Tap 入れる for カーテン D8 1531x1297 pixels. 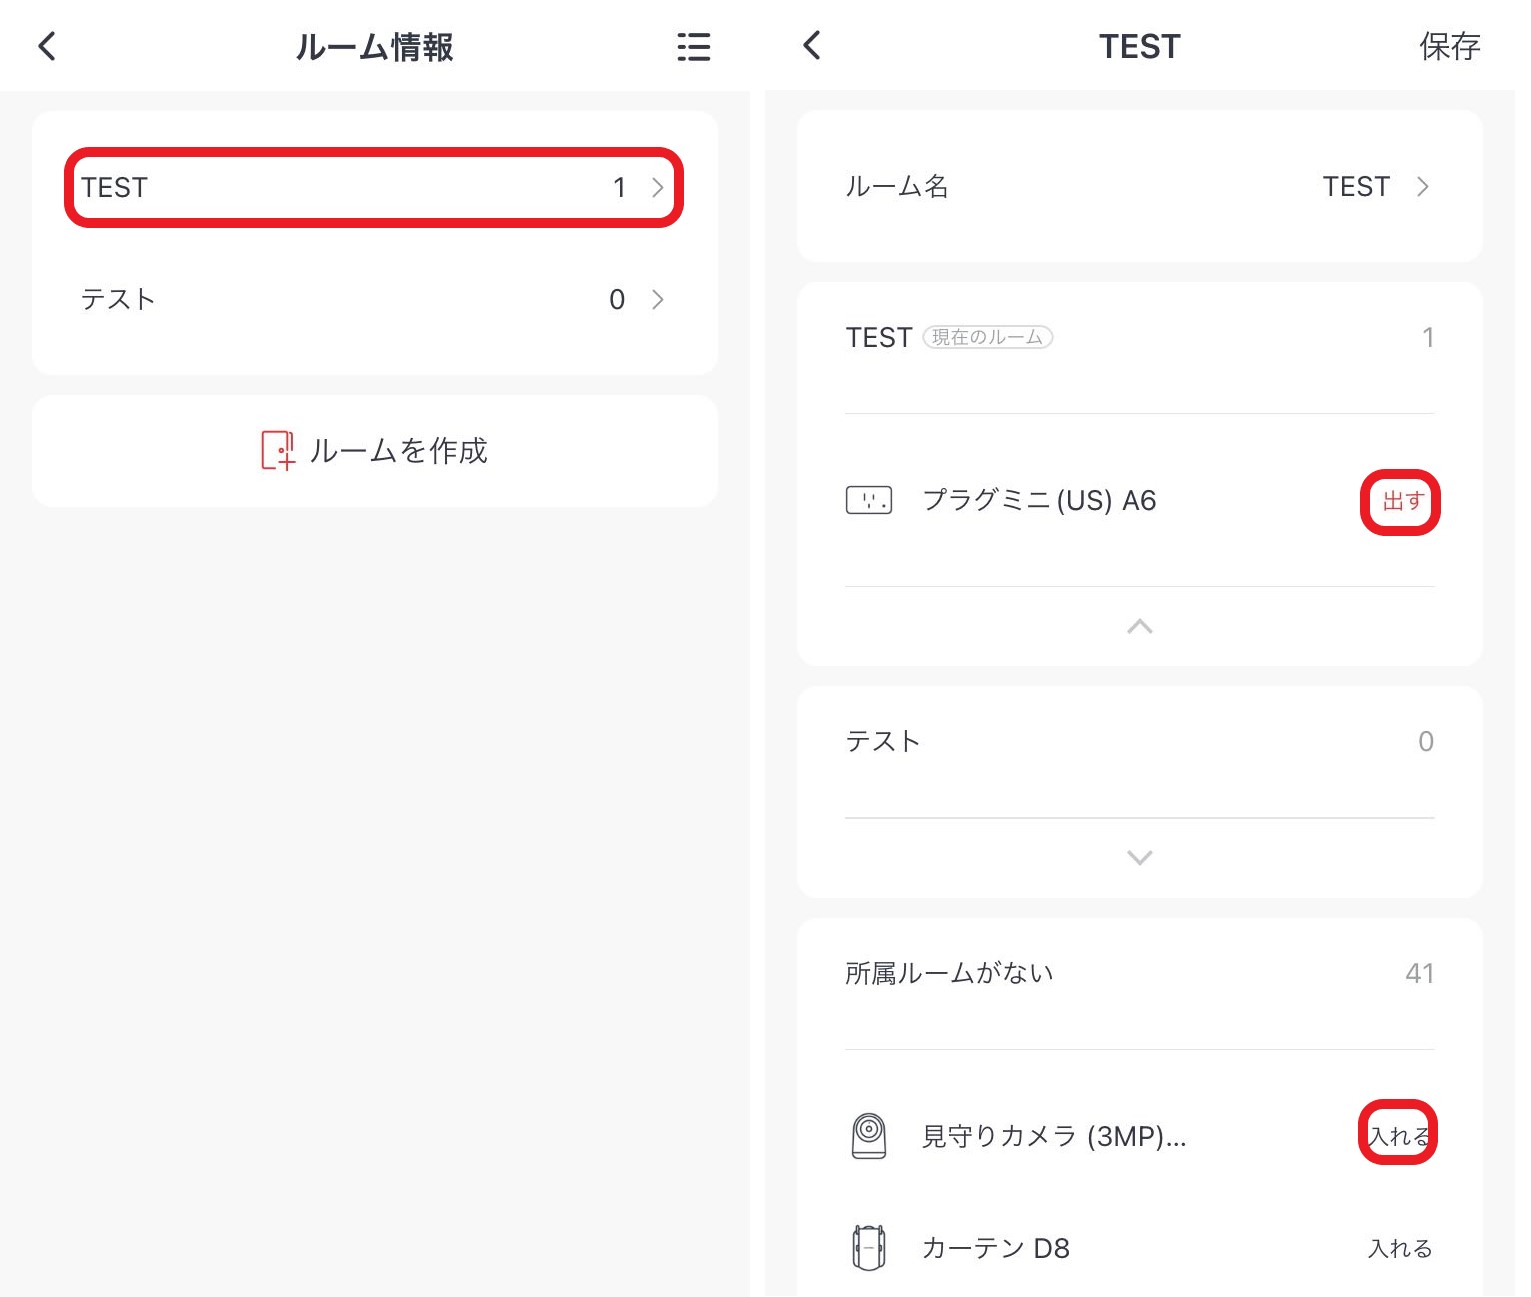pyautogui.click(x=1400, y=1248)
